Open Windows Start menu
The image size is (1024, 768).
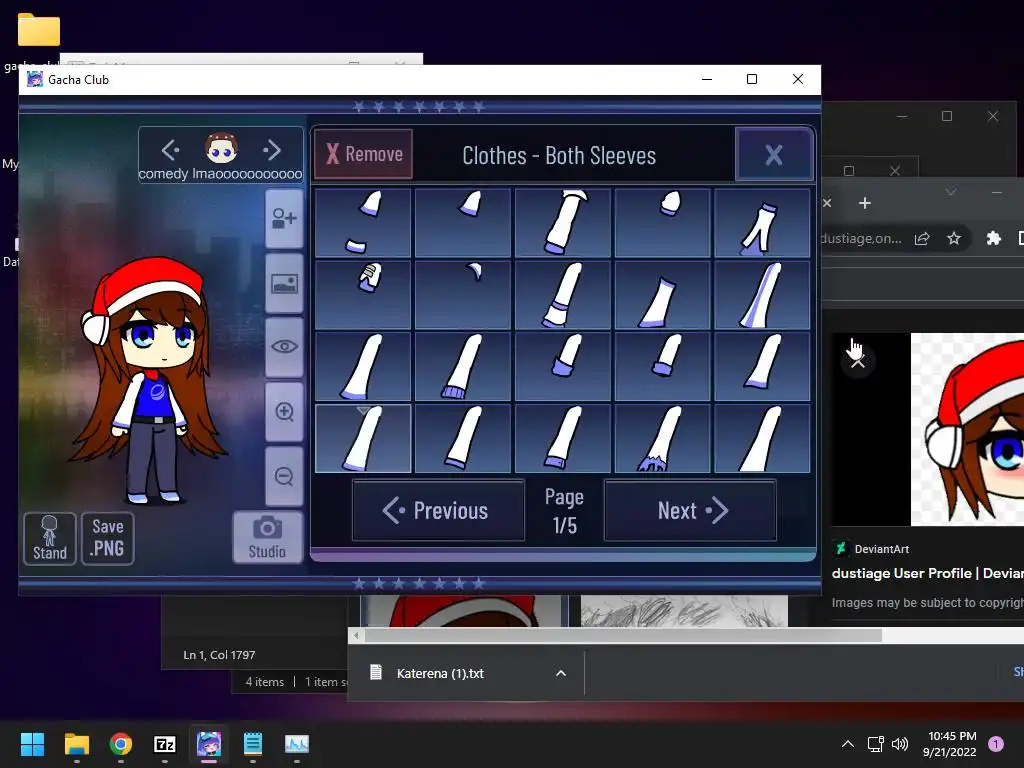click(32, 744)
